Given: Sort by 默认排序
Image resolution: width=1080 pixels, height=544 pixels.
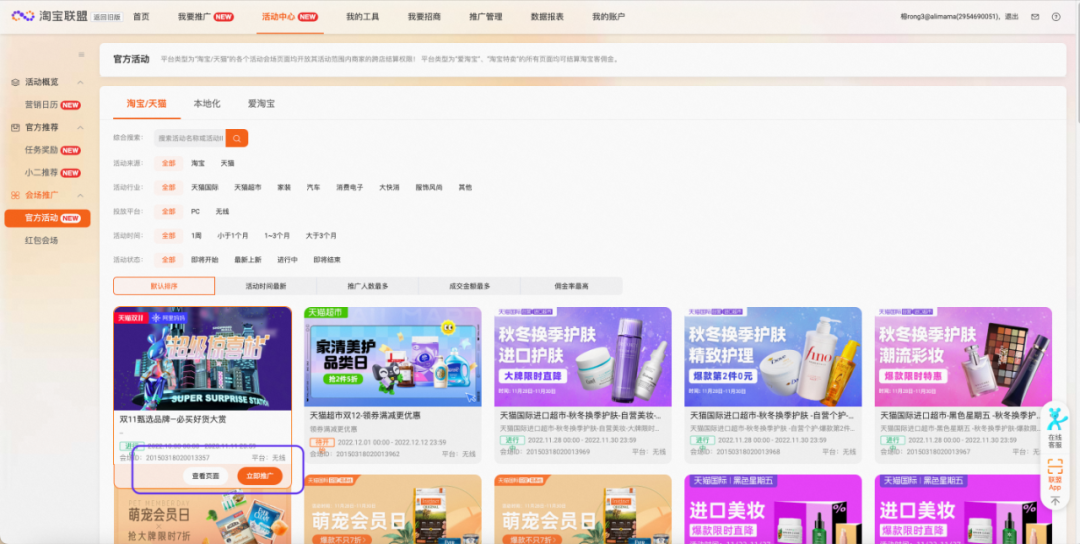Looking at the screenshot, I should point(164,286).
